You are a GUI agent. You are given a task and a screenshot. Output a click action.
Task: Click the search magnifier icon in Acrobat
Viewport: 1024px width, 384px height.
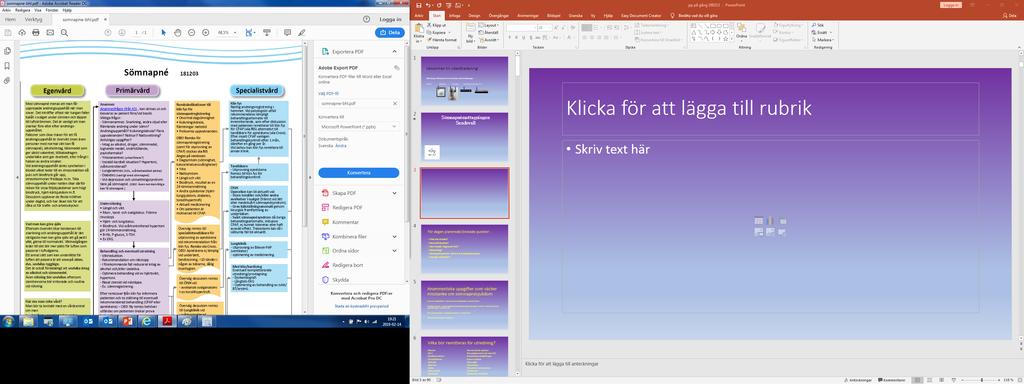click(x=63, y=33)
